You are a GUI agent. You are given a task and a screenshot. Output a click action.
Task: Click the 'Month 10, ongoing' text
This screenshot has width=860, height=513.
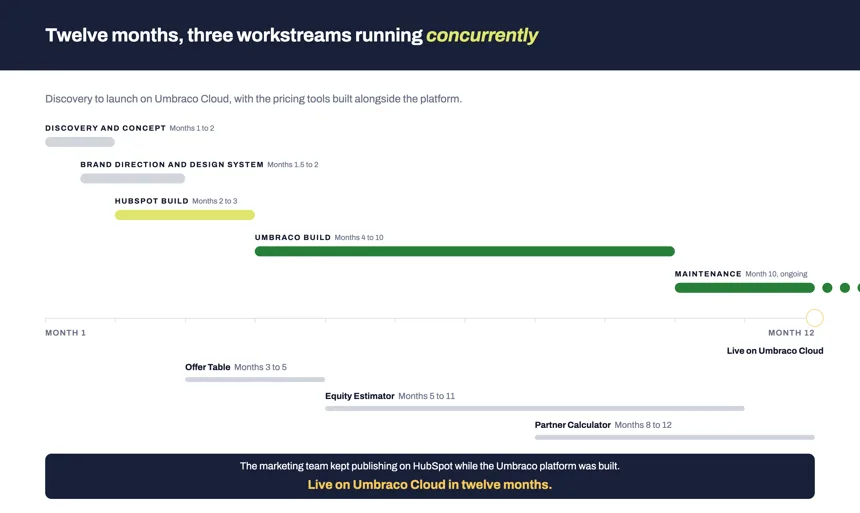click(776, 274)
